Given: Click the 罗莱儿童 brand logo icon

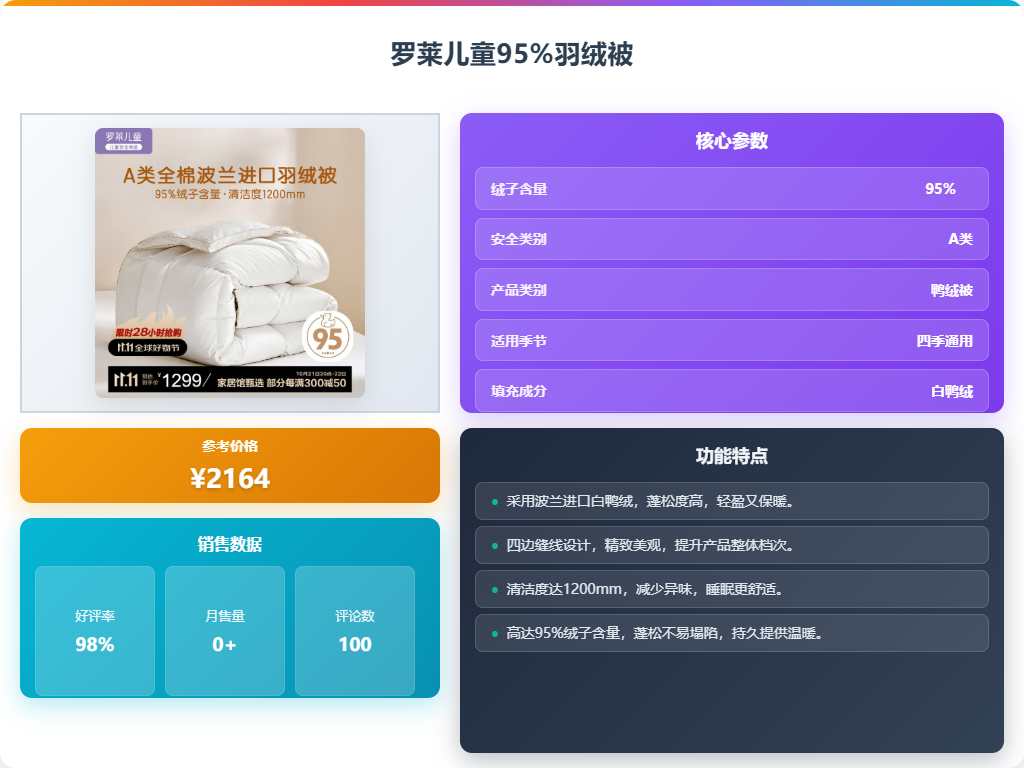Looking at the screenshot, I should point(125,139).
